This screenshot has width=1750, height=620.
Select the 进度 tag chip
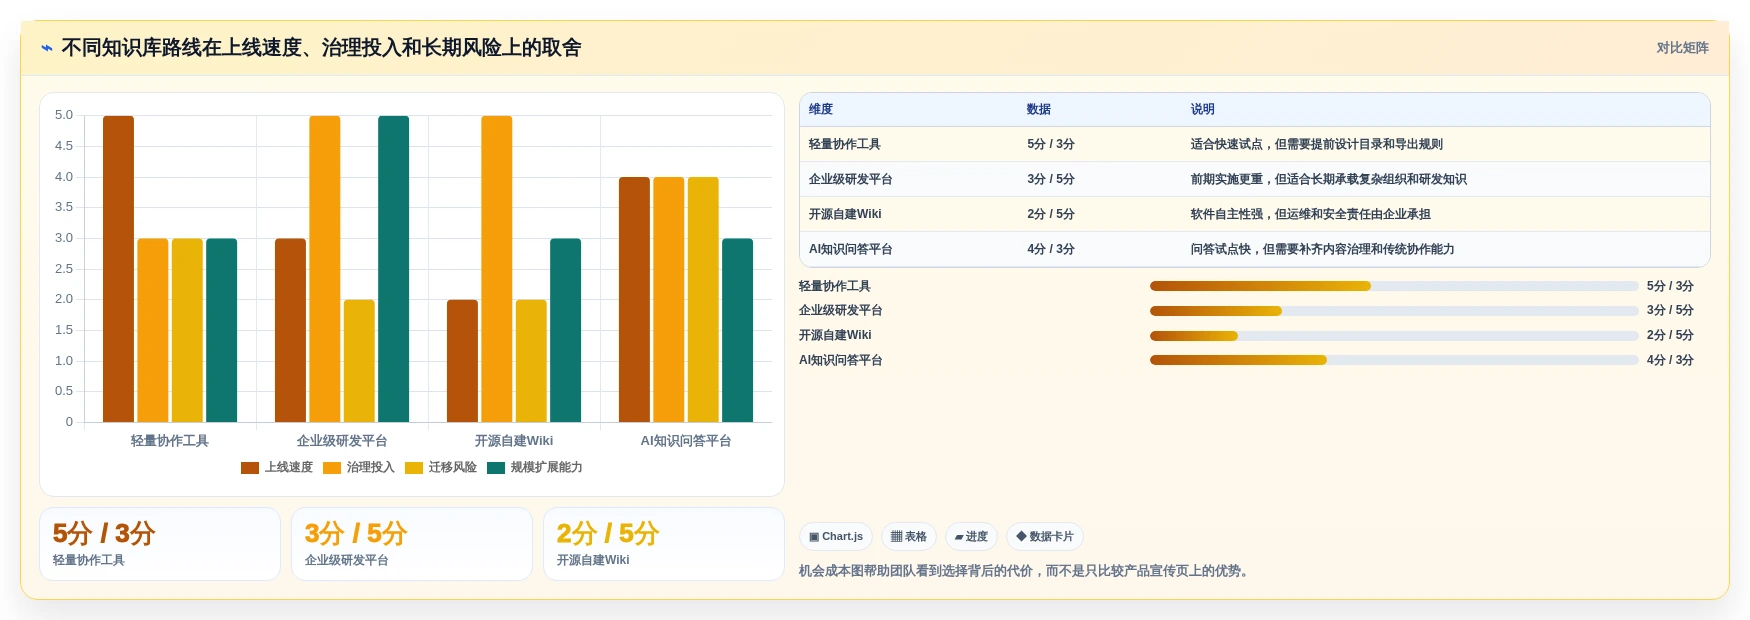click(x=971, y=537)
